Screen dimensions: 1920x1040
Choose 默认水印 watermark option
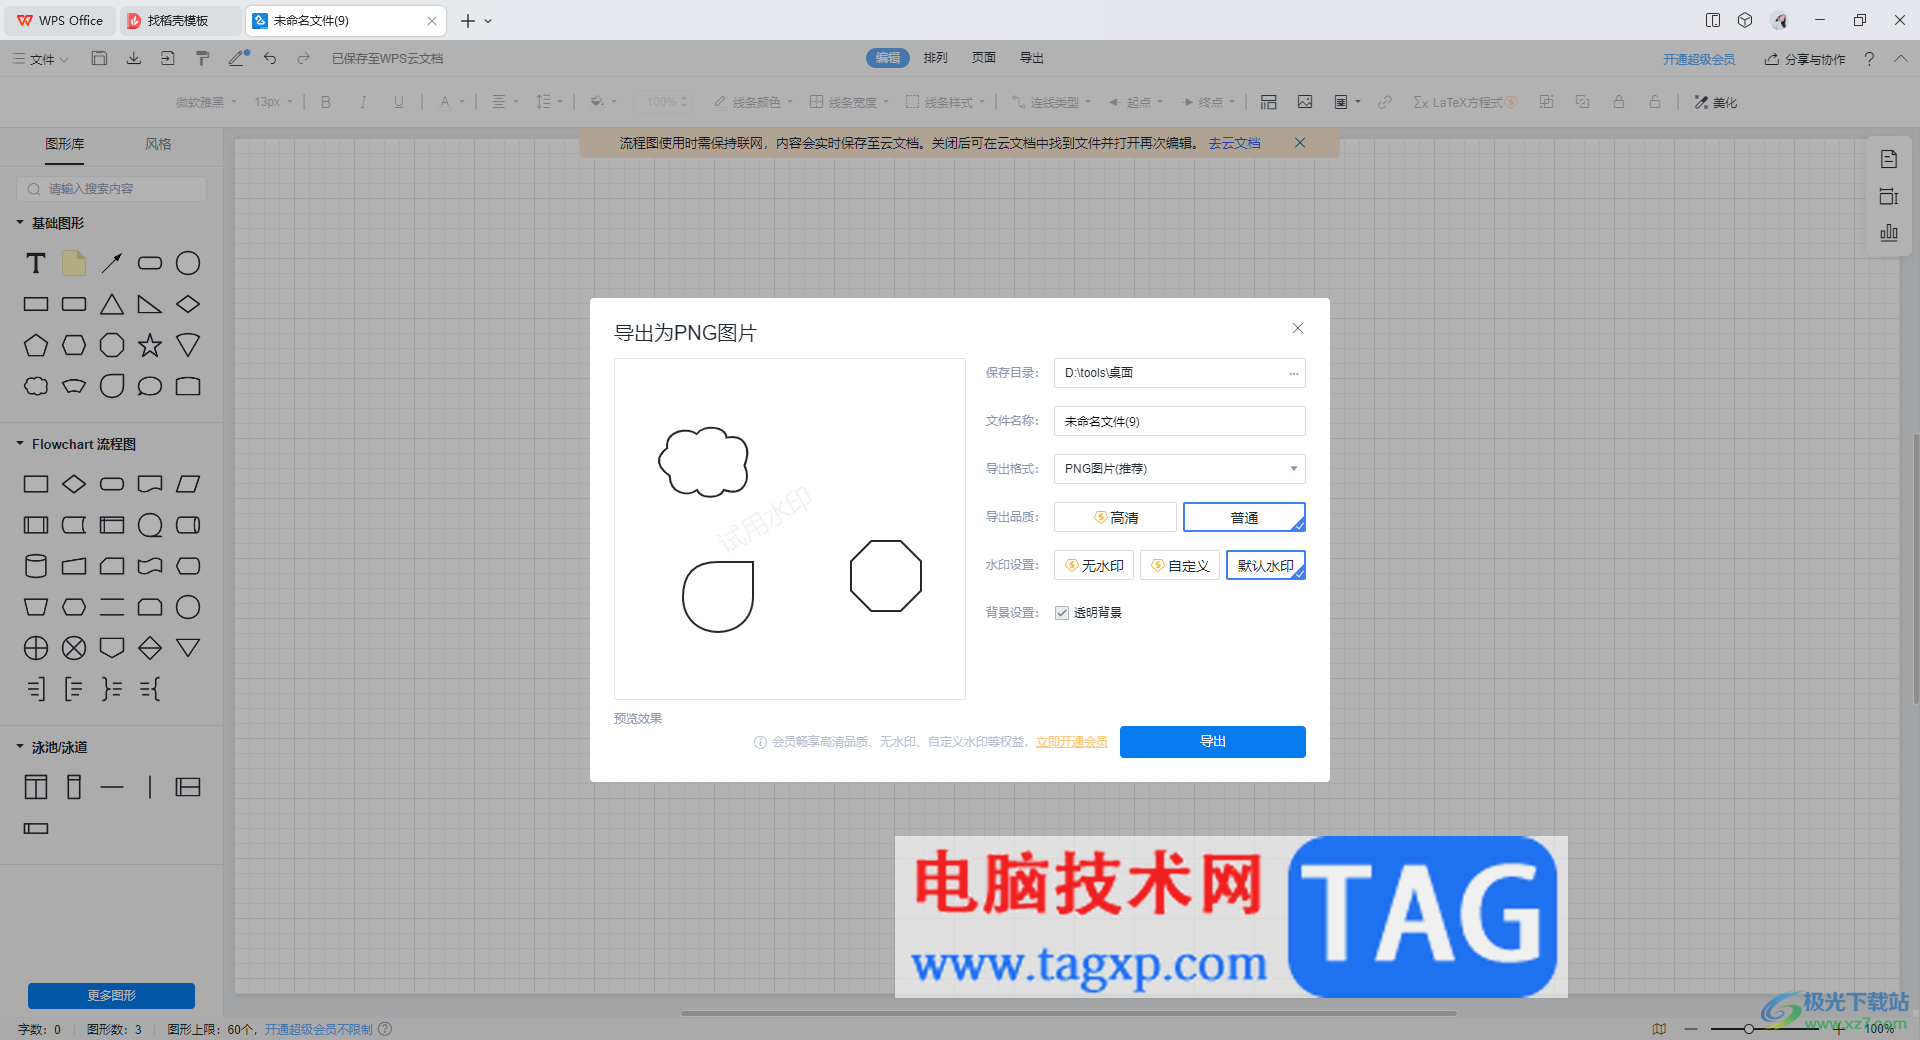(1266, 565)
